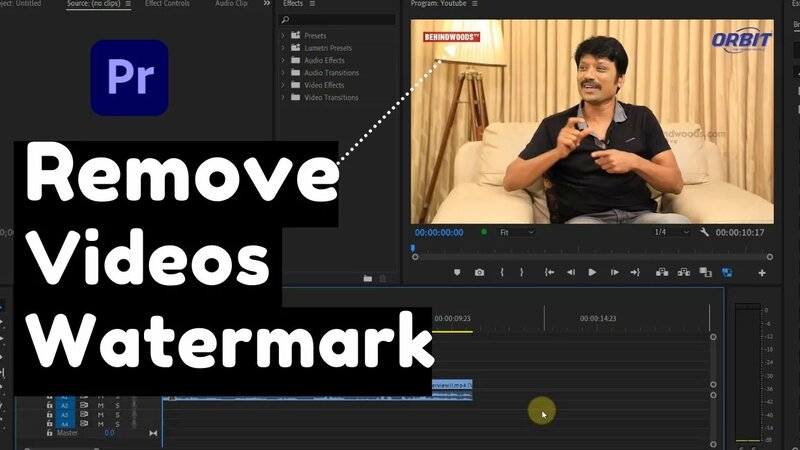Click the Extract button
The width and height of the screenshot is (800, 450).
pyautogui.click(x=684, y=272)
